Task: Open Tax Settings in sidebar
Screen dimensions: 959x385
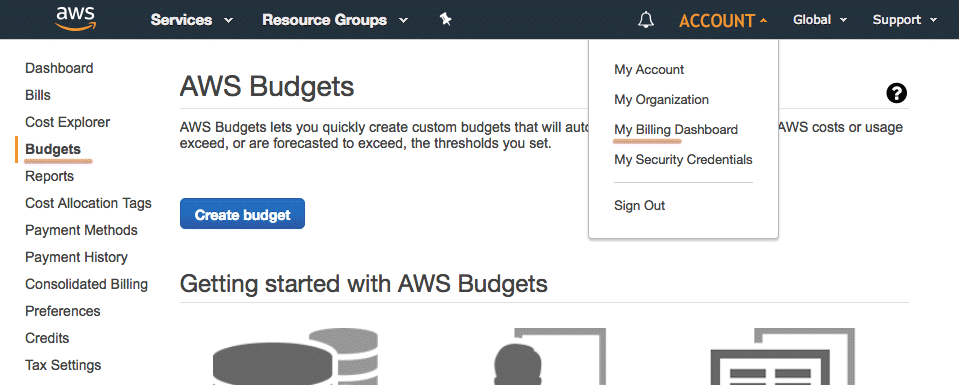Action: click(x=63, y=365)
